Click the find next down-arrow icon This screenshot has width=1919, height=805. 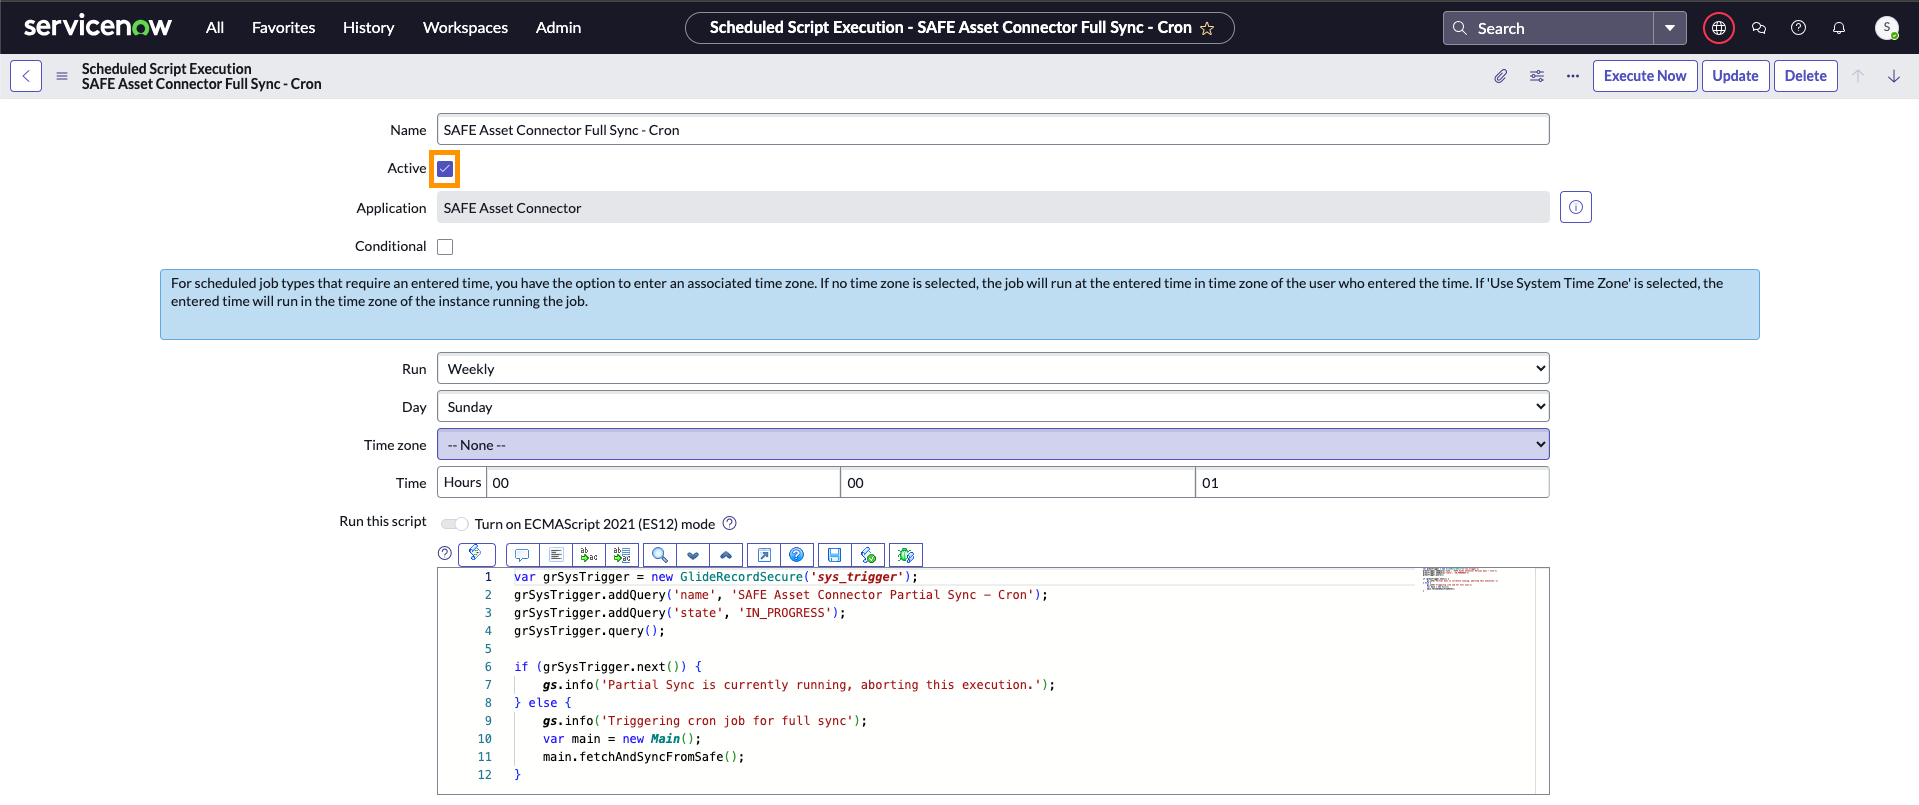tap(692, 555)
